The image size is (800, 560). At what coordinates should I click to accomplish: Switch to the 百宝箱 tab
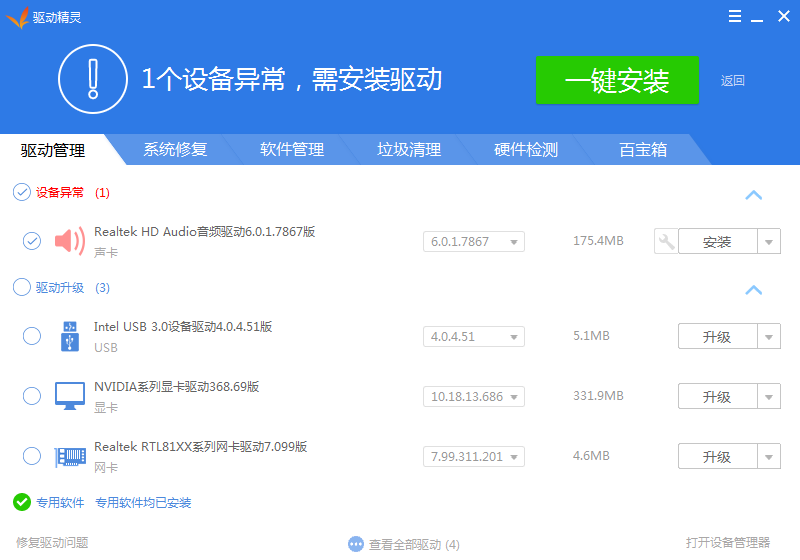coord(643,149)
